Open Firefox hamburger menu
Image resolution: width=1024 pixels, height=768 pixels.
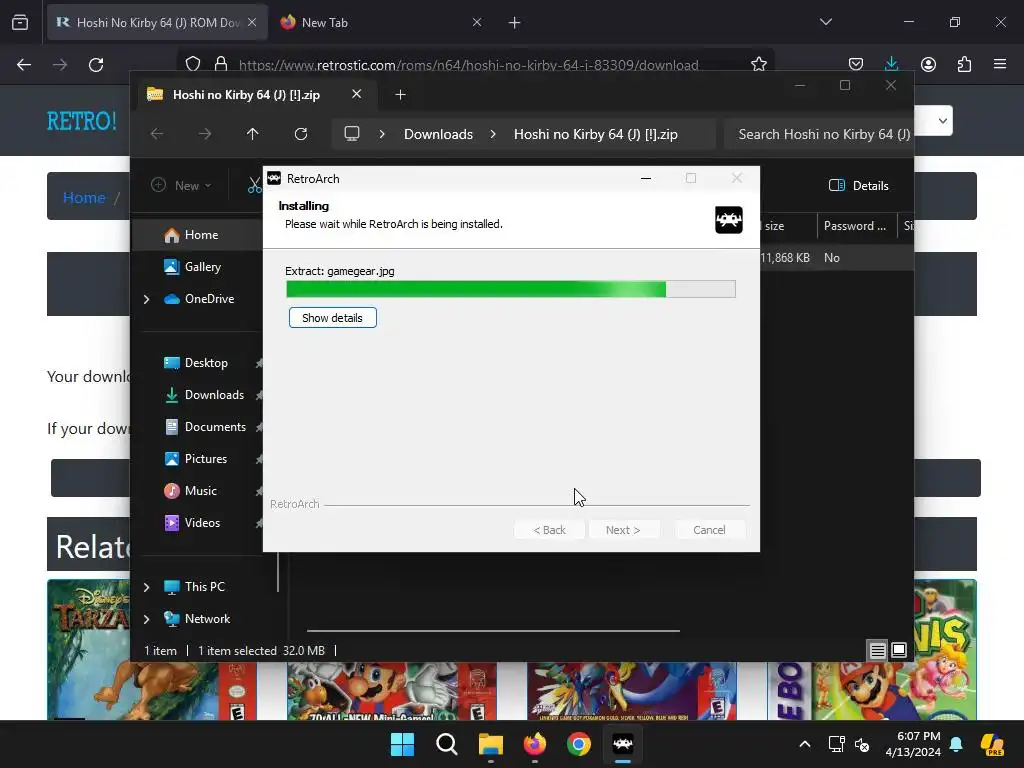click(x=1000, y=65)
